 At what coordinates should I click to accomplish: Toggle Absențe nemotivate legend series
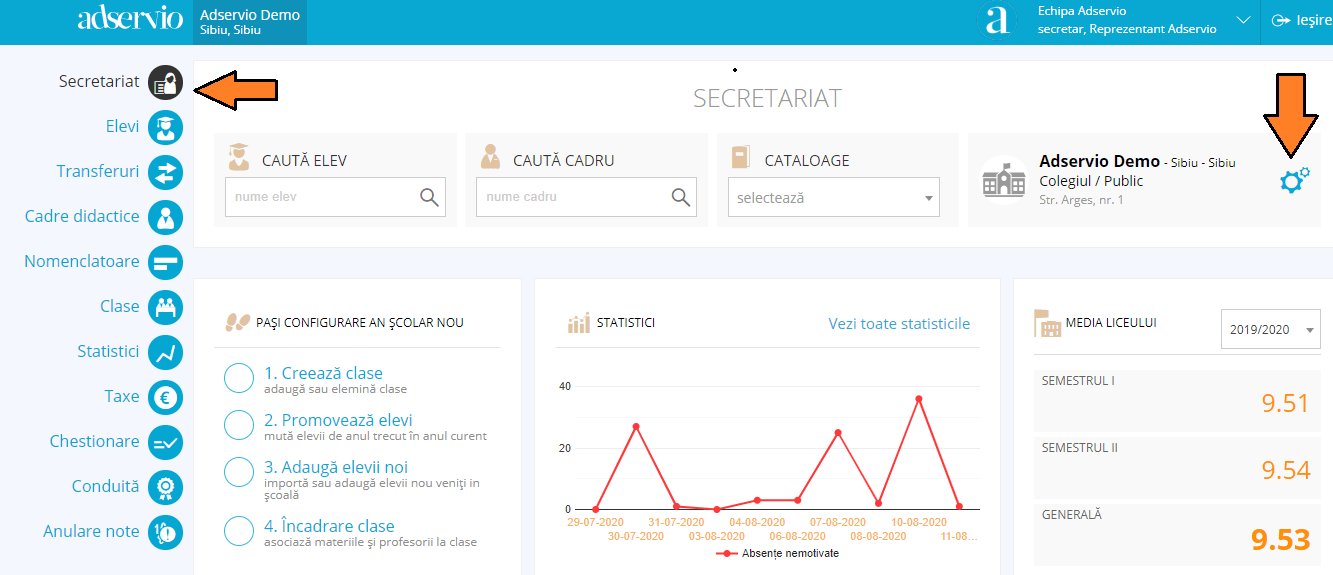(777, 553)
